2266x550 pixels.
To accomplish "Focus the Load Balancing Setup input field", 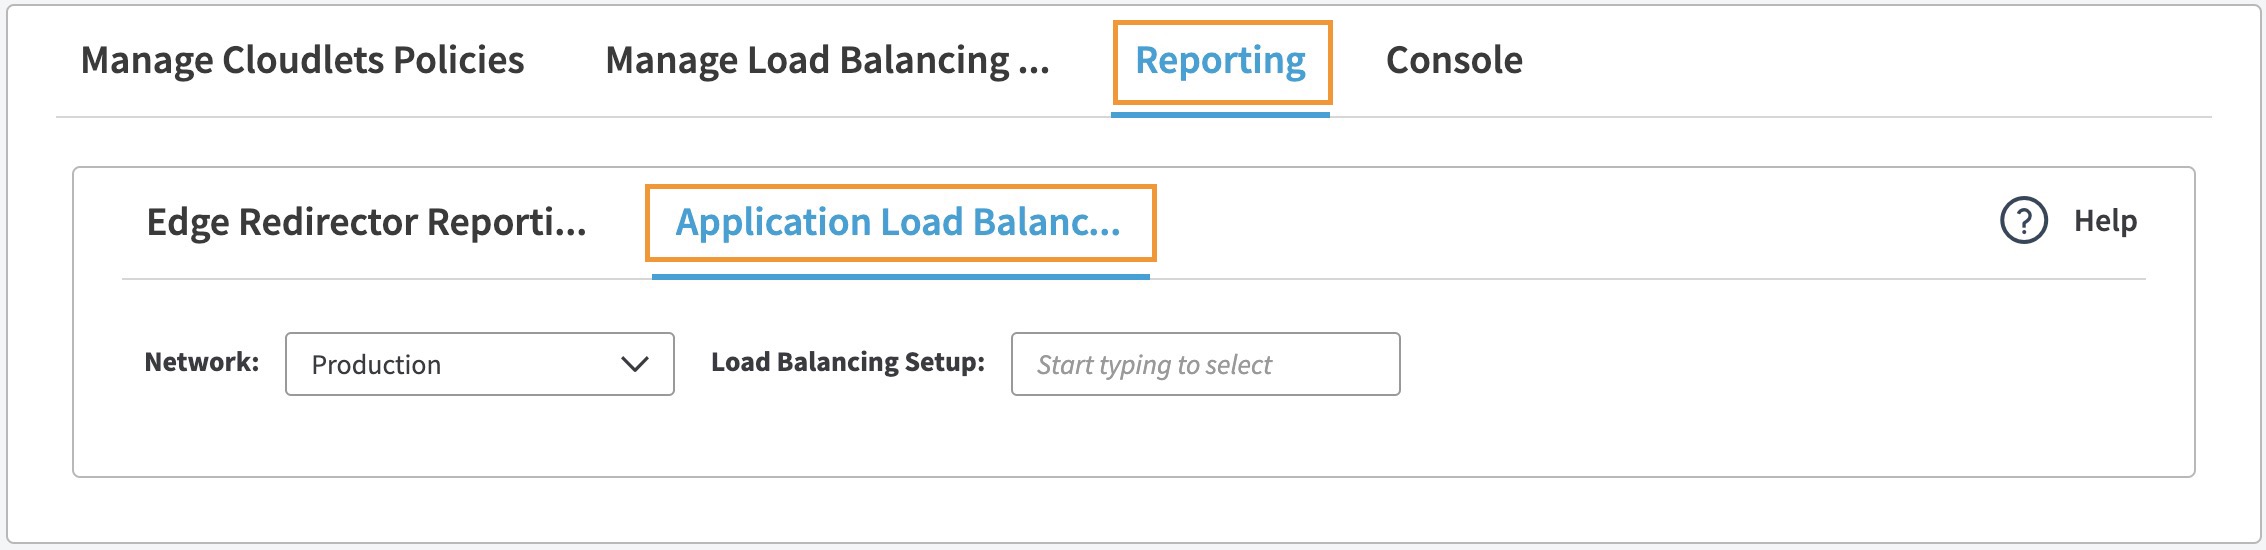I will pyautogui.click(x=1205, y=364).
